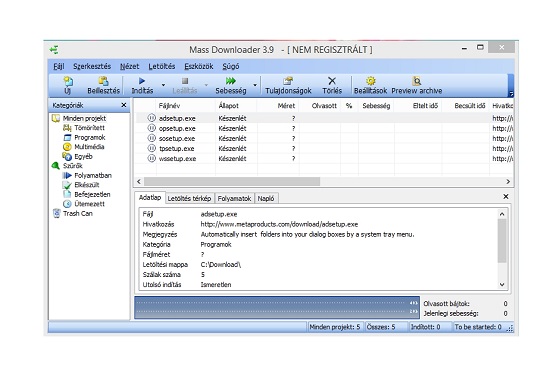This screenshot has height=384, width=550.
Task: Click the Törlés delete icon
Action: coord(332,81)
